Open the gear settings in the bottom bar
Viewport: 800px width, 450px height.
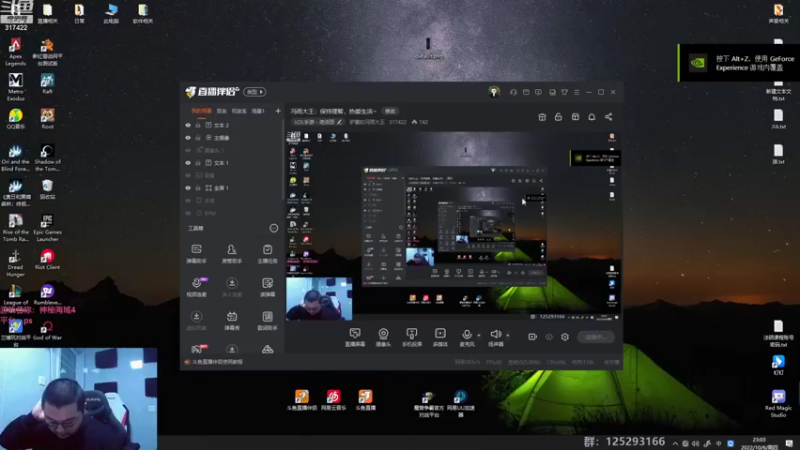tap(565, 337)
